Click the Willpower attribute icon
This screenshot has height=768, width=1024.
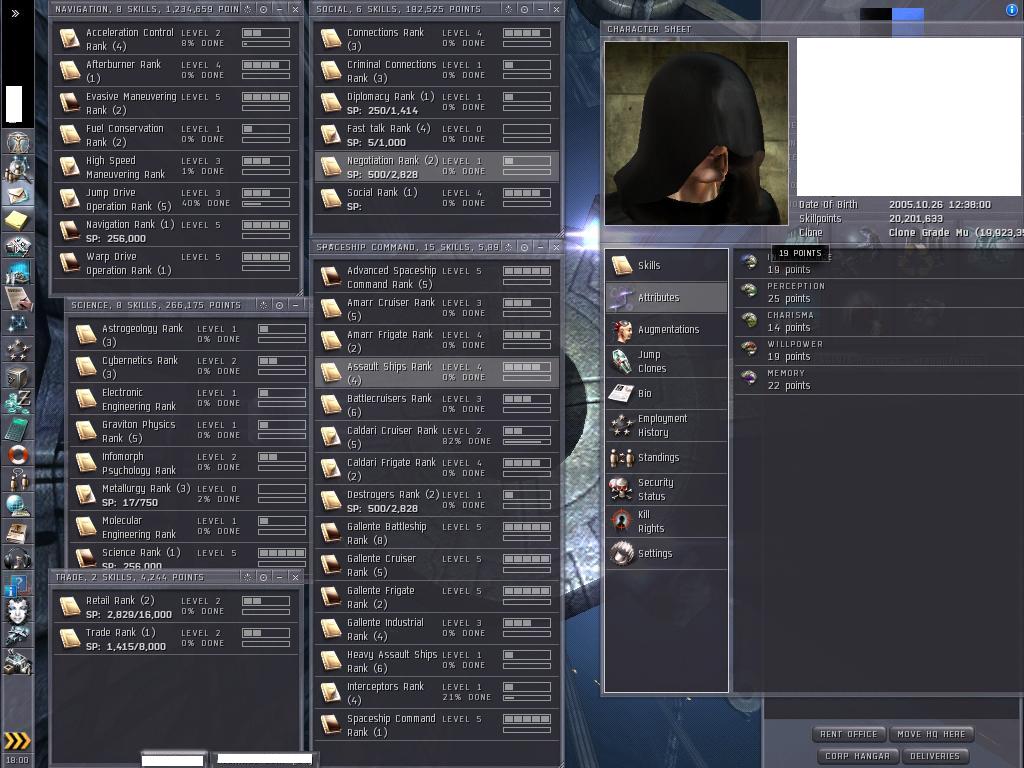(x=749, y=349)
